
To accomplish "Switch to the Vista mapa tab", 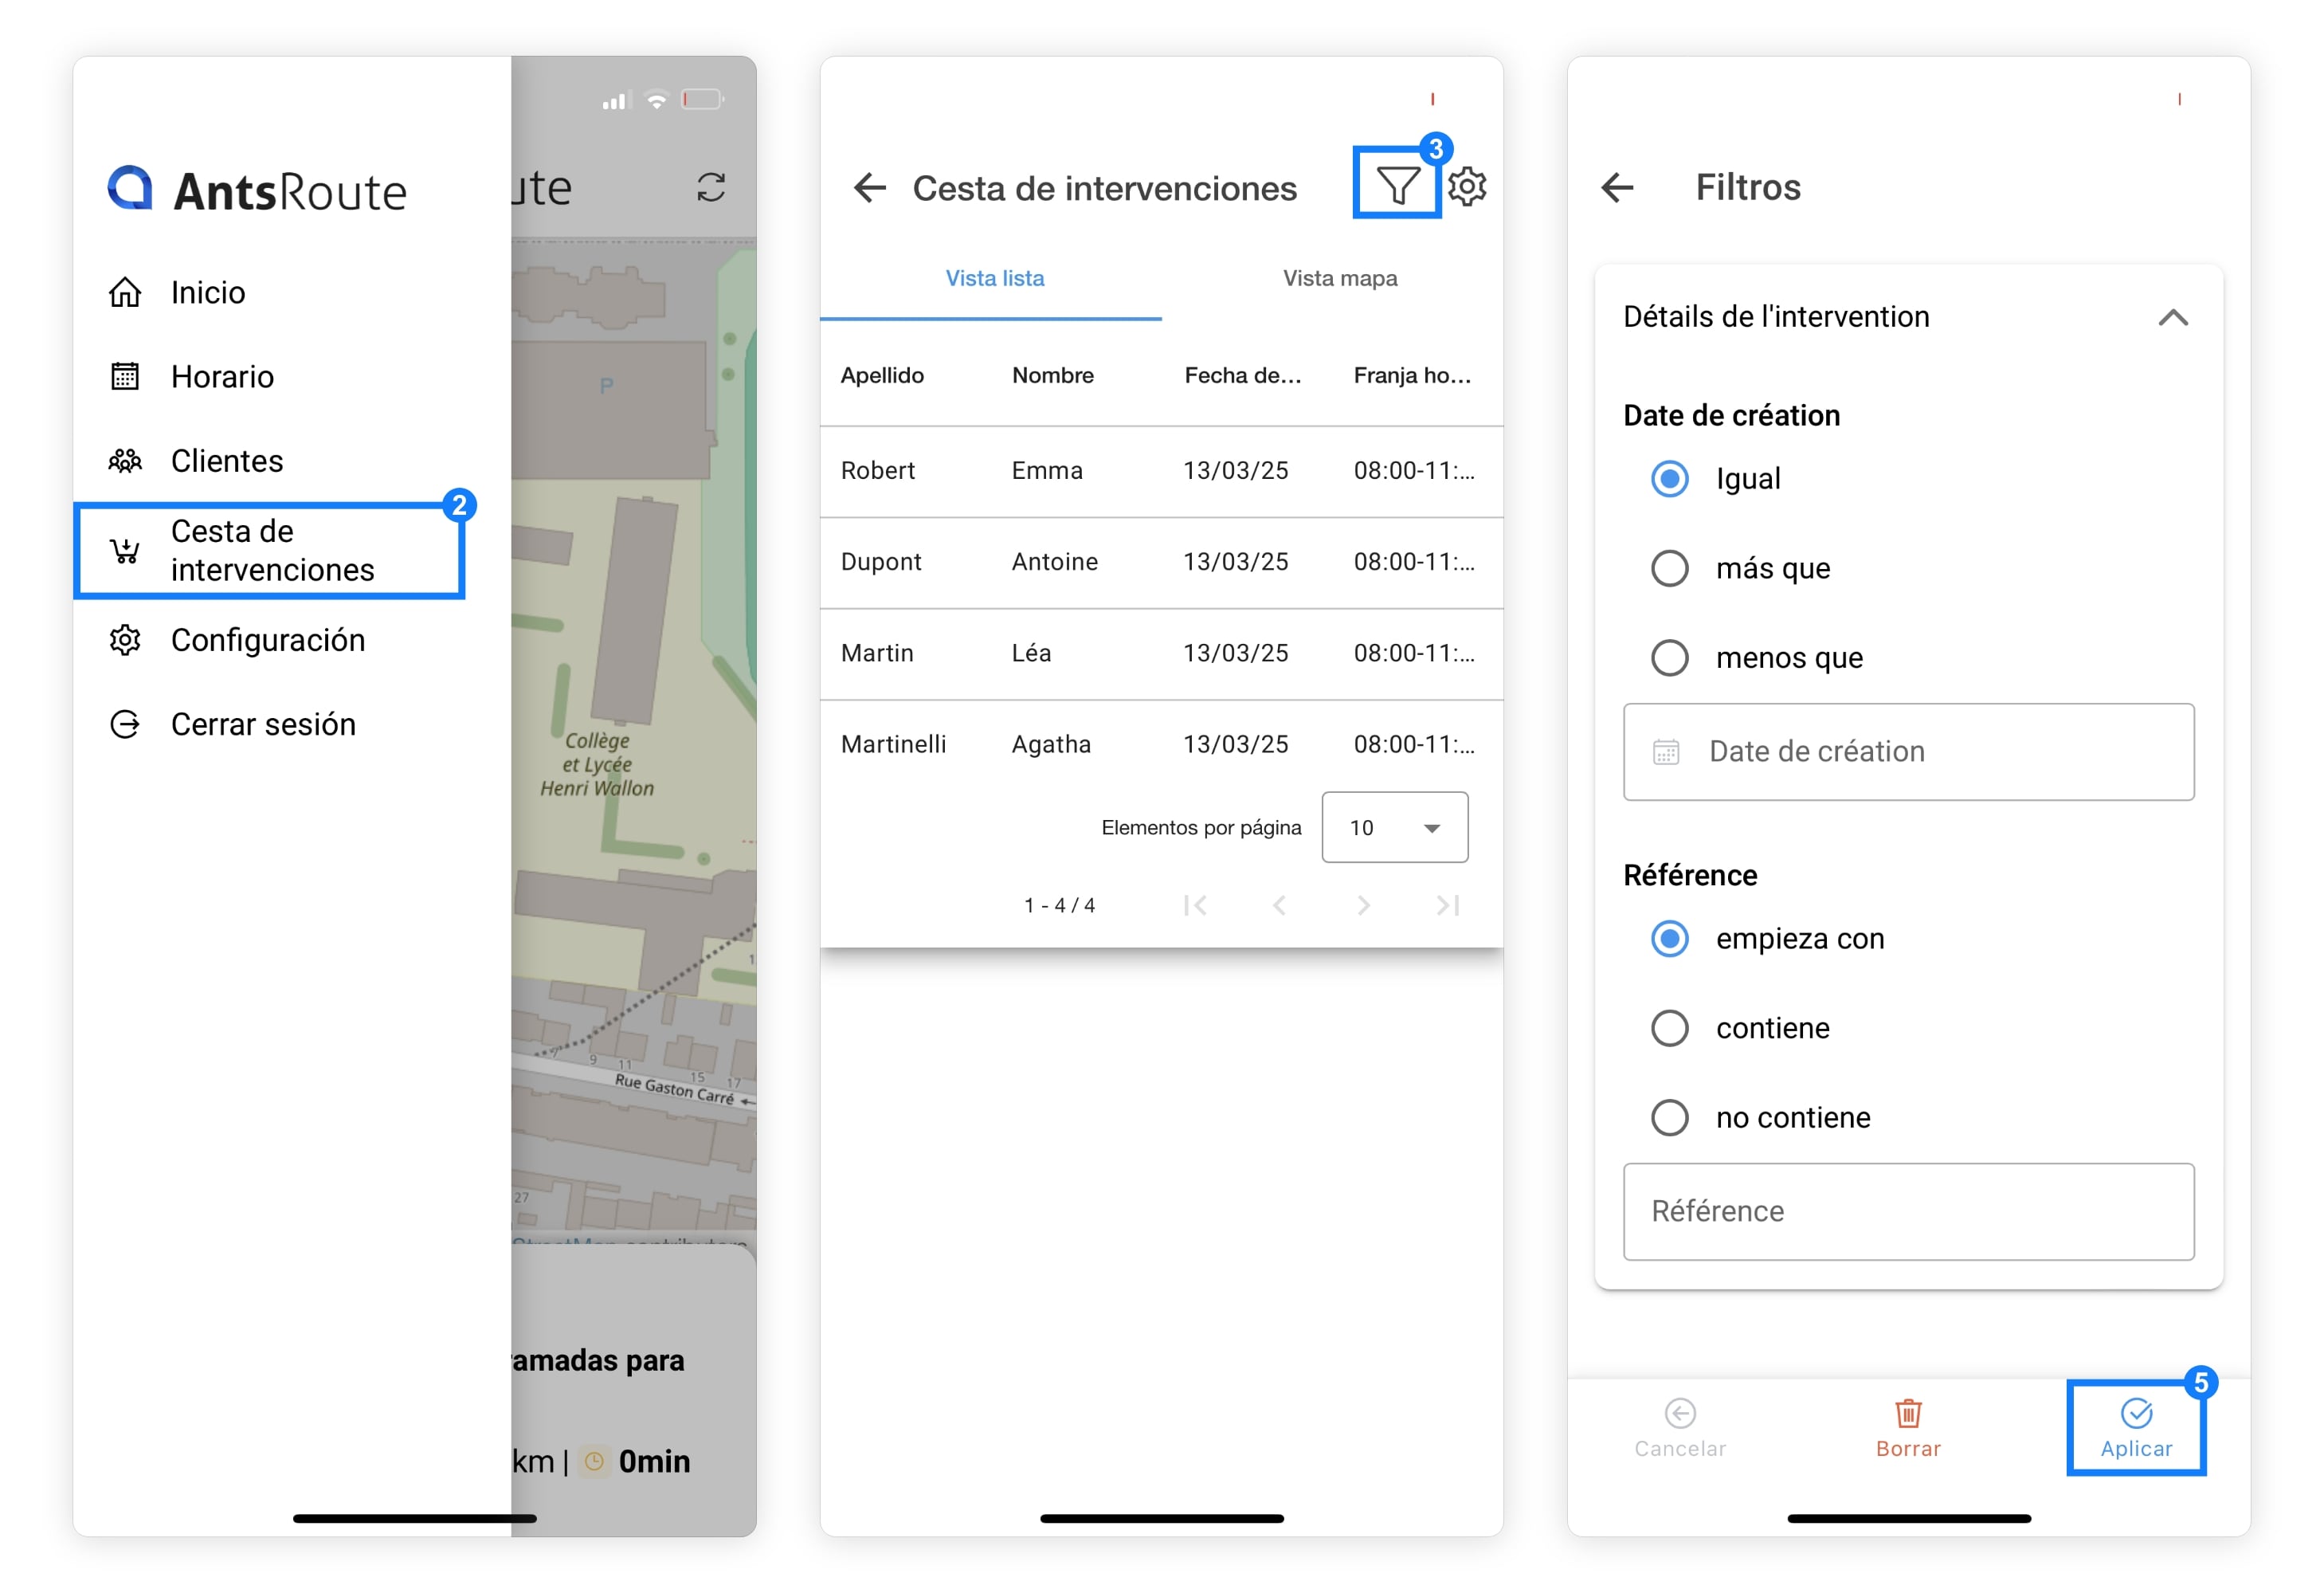I will coord(1340,278).
